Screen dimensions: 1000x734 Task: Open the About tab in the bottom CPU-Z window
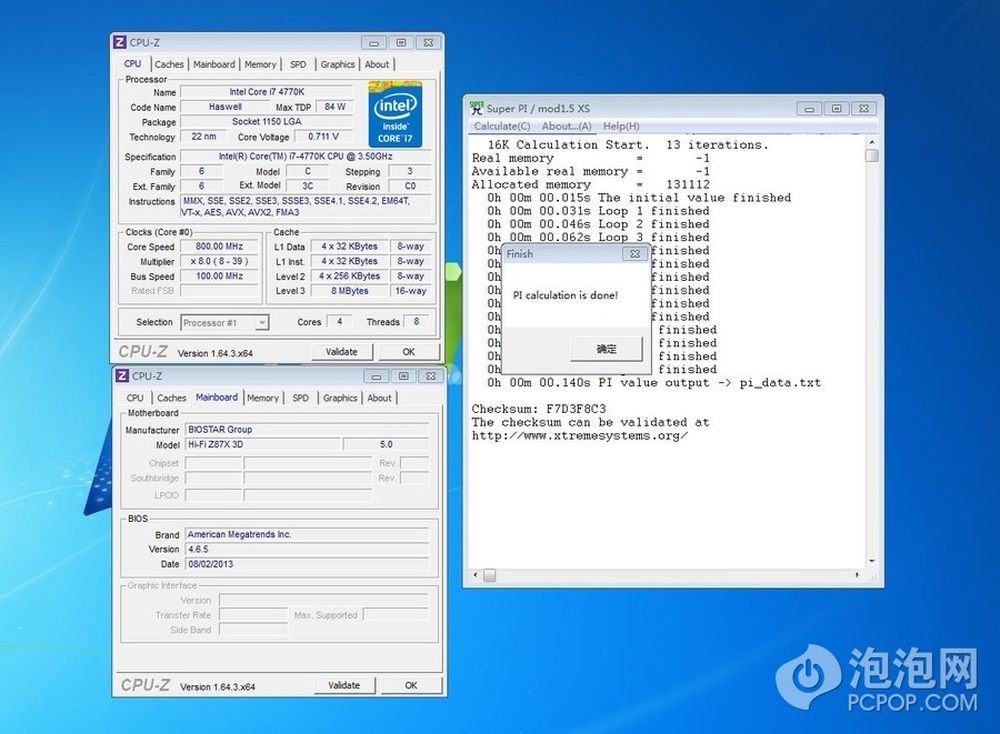[379, 398]
